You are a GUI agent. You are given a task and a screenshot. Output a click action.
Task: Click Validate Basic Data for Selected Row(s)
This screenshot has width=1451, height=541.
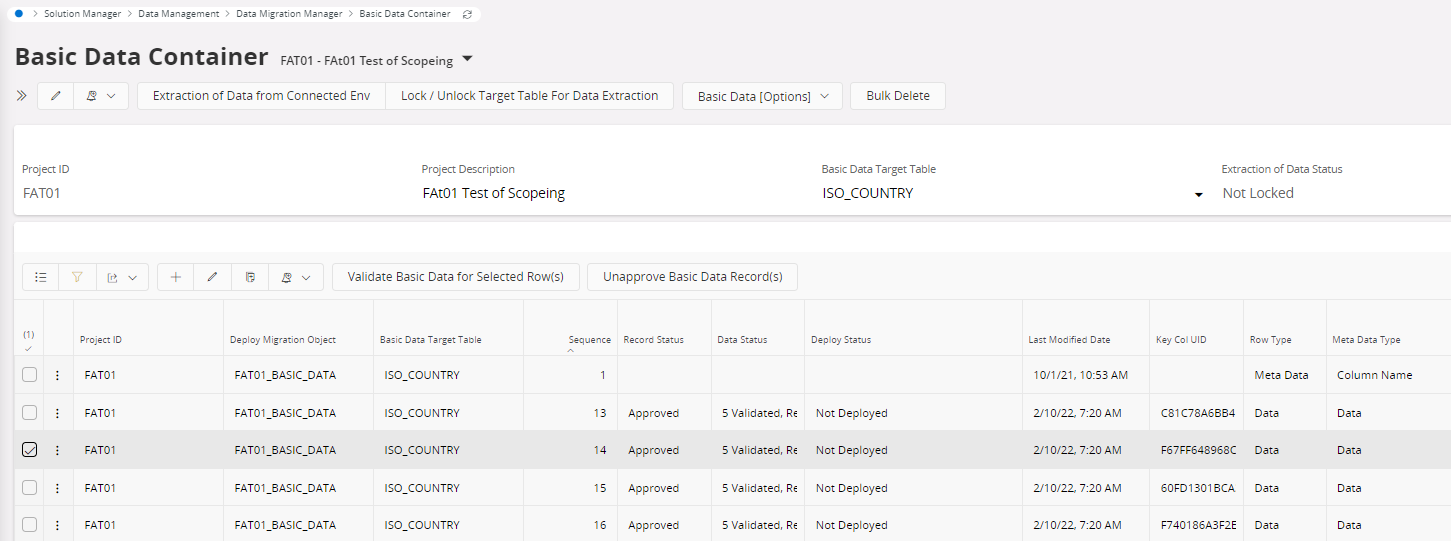click(455, 277)
